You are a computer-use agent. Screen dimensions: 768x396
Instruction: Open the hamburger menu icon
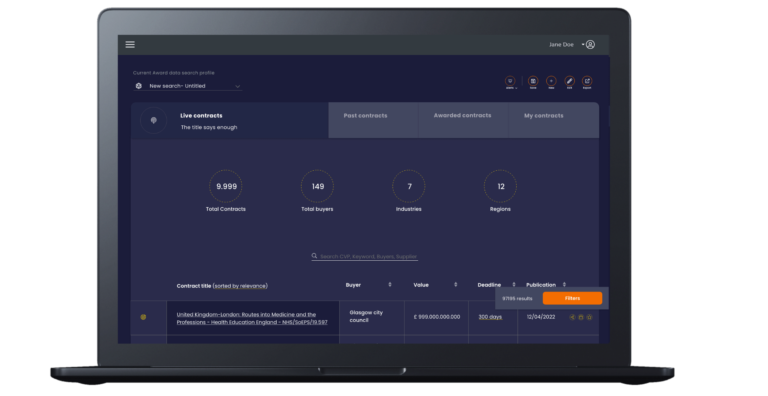click(130, 45)
